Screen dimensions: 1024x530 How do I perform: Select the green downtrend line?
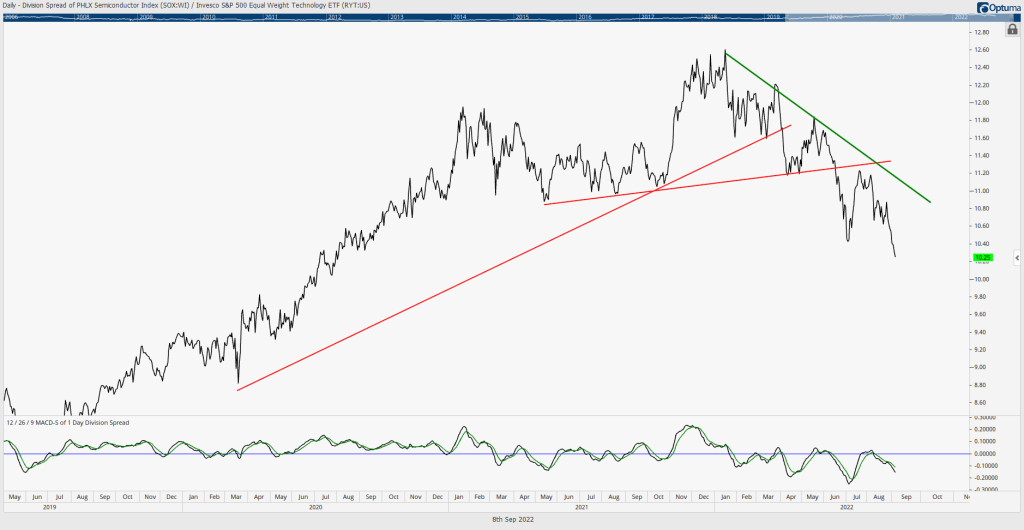coord(828,127)
